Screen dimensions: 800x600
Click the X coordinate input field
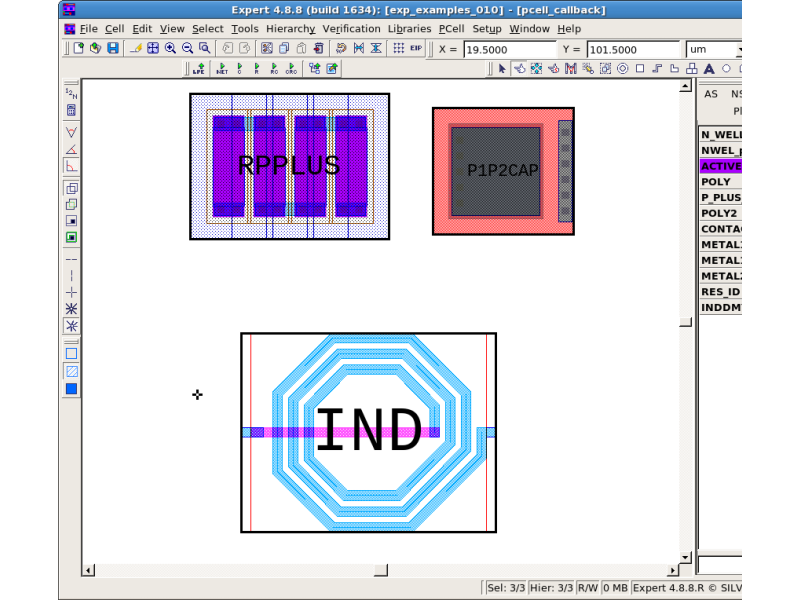(510, 49)
